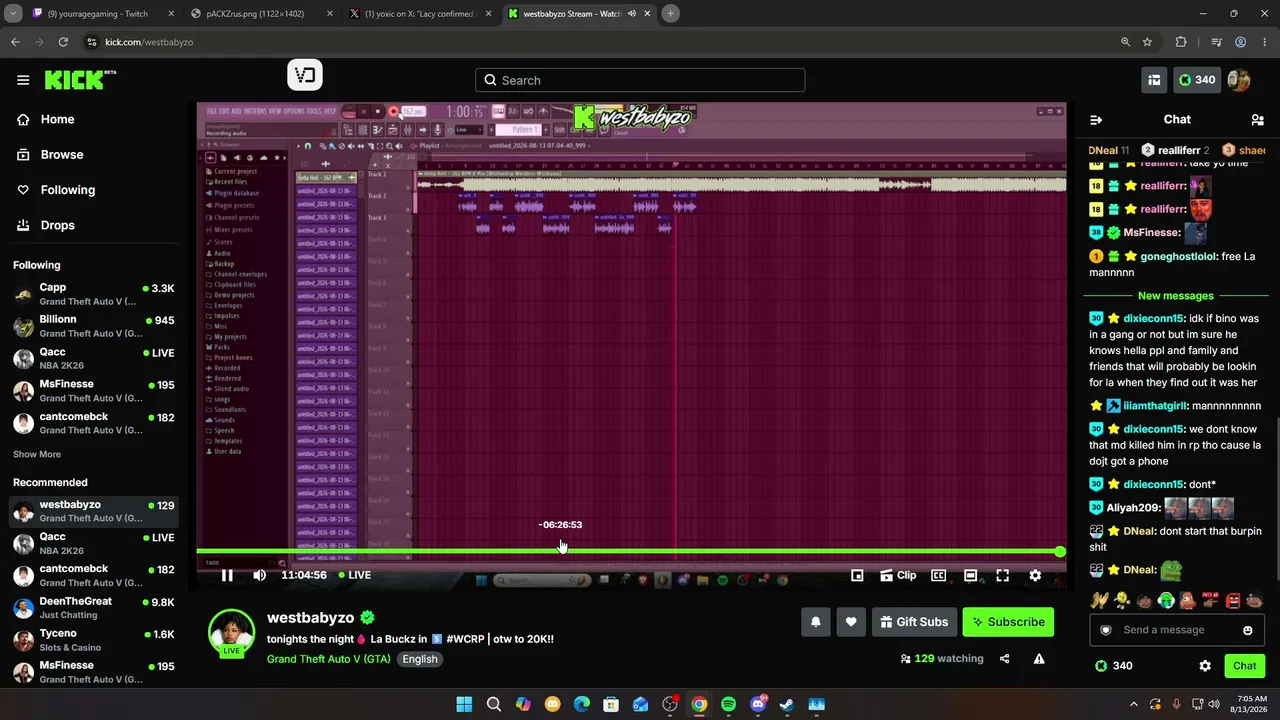Jump to LIVE in the player
This screenshot has height=720, width=1280.
(x=354, y=575)
